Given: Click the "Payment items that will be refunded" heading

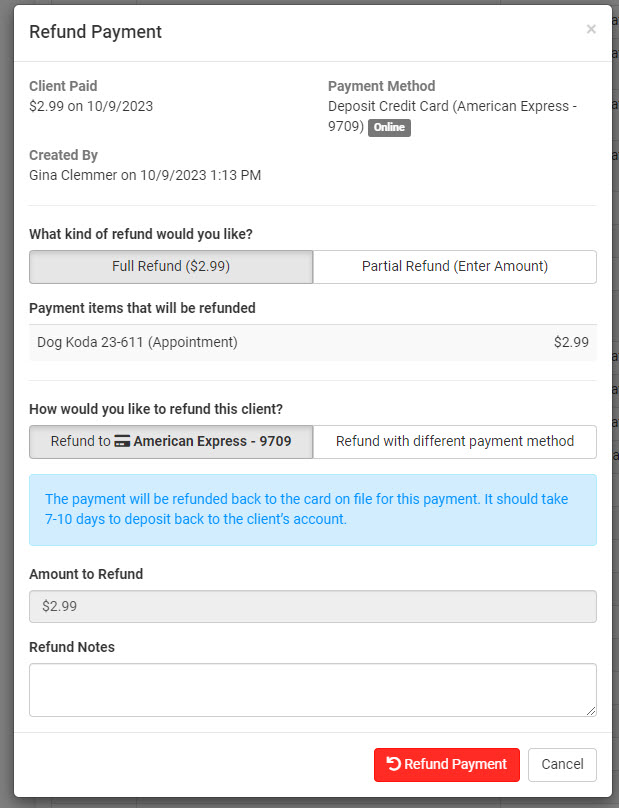Looking at the screenshot, I should click(142, 308).
